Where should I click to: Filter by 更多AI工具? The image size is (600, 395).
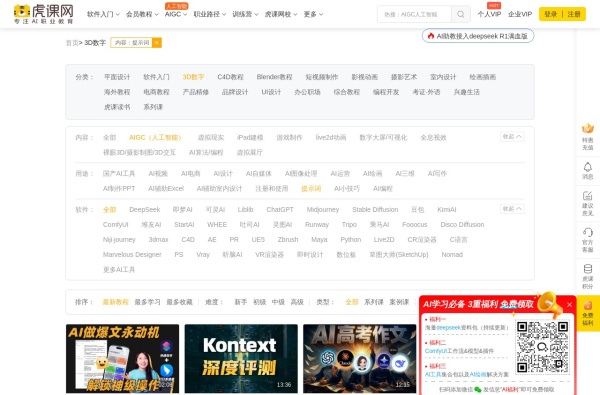coord(119,269)
